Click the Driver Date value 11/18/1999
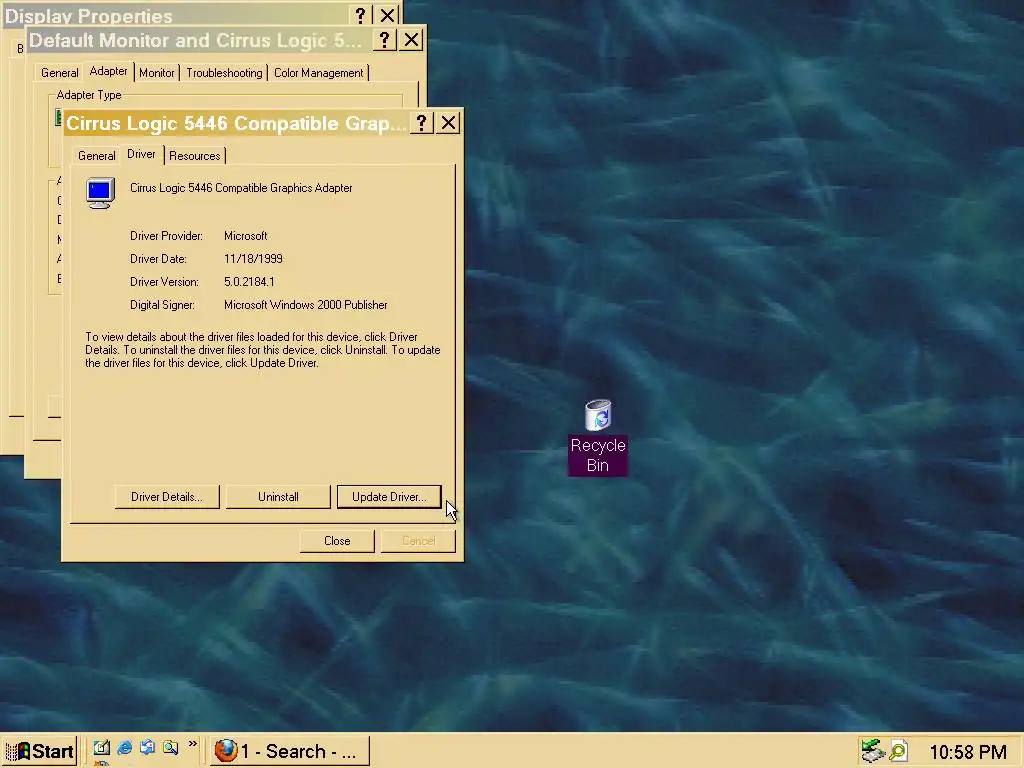Screen dimensions: 1024x768 pos(253,259)
